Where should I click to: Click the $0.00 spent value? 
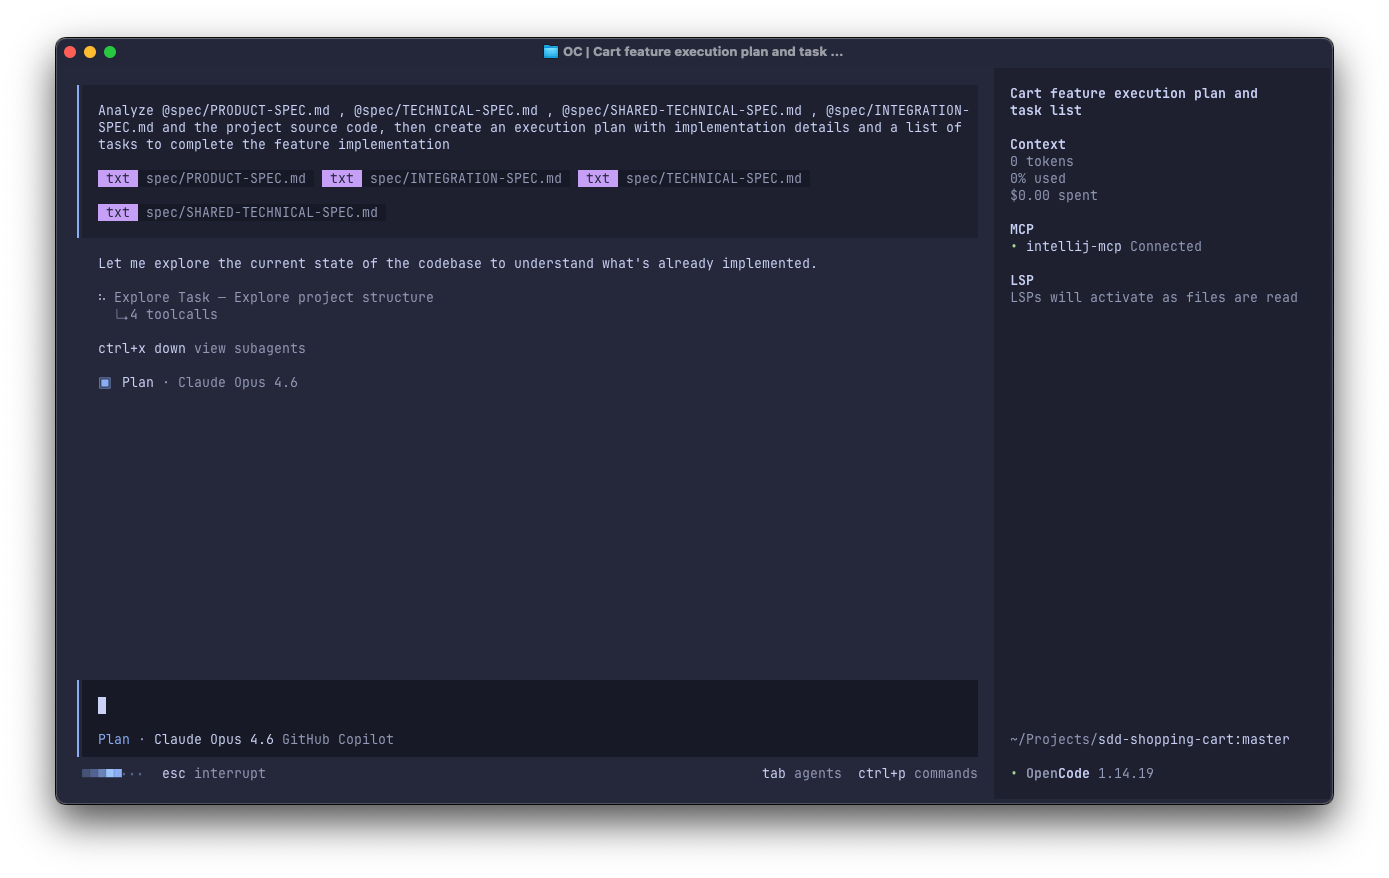[1054, 196]
